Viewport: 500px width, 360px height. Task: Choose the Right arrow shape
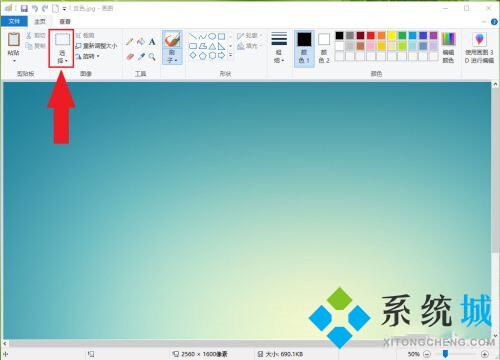click(x=221, y=55)
